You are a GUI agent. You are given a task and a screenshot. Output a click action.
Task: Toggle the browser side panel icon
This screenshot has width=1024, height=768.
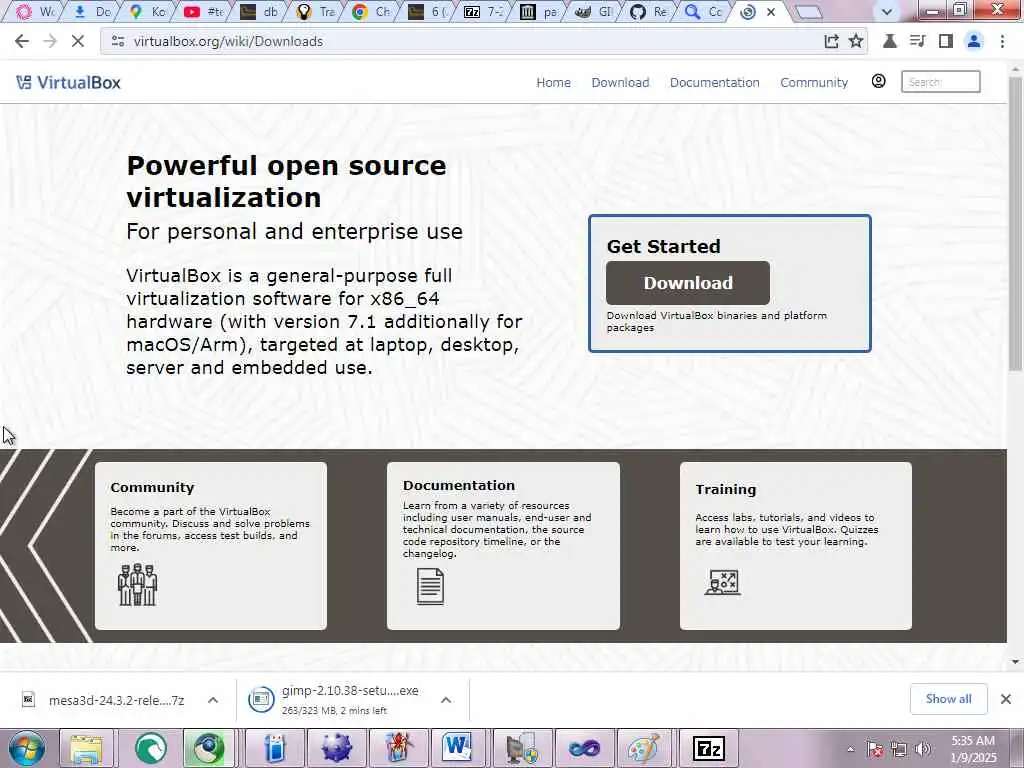(946, 41)
